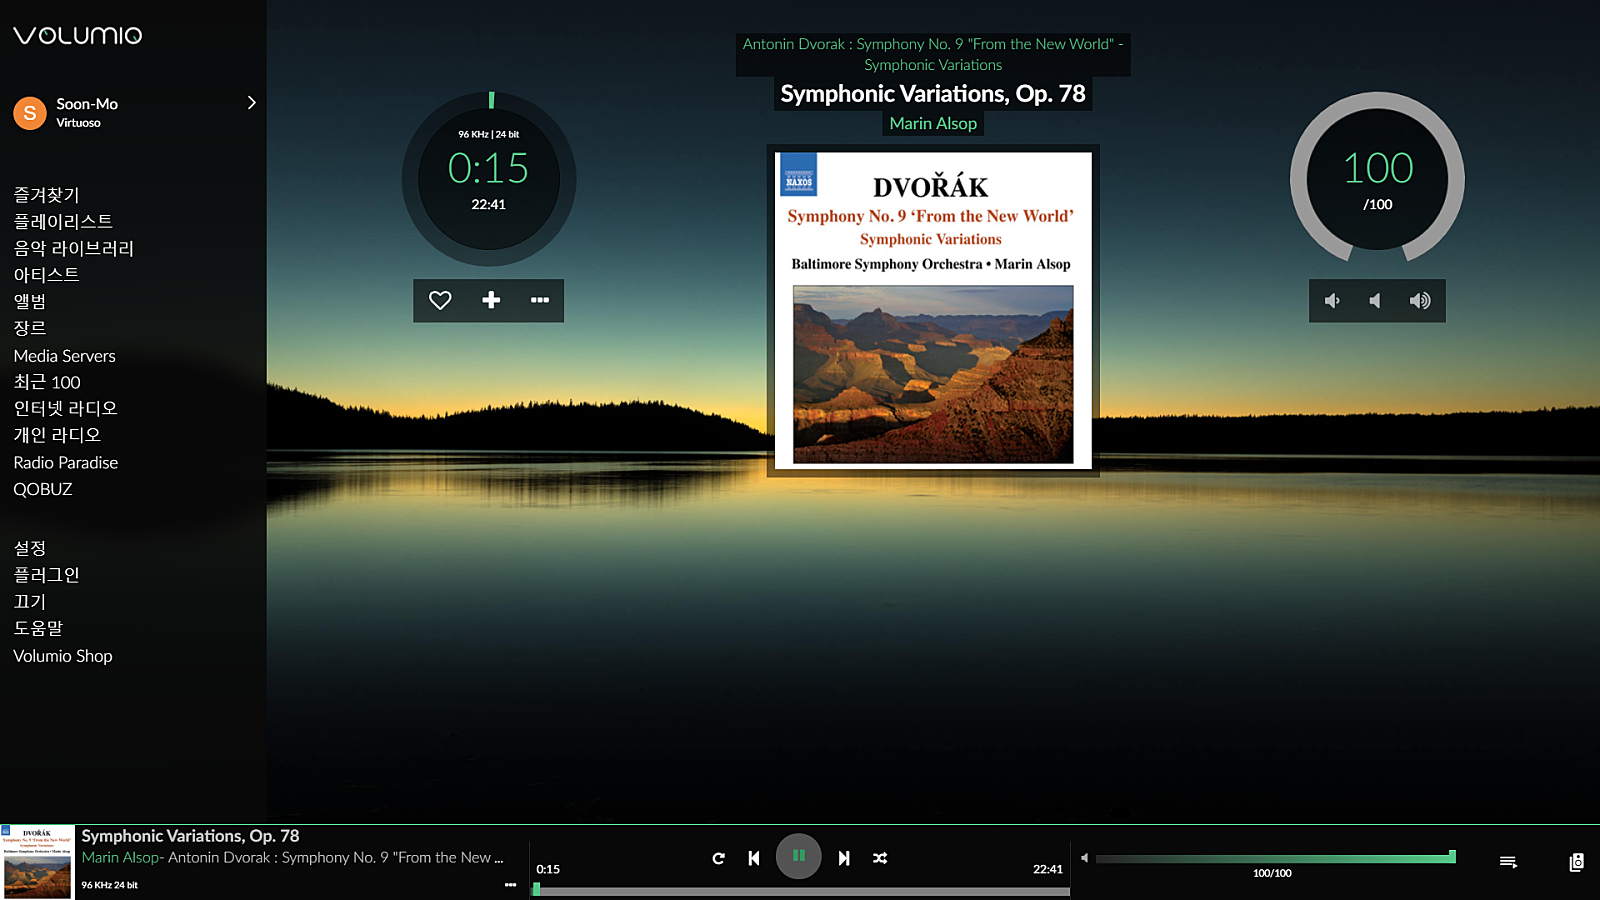Open the play queue icon
This screenshot has width=1600, height=900.
(1508, 862)
